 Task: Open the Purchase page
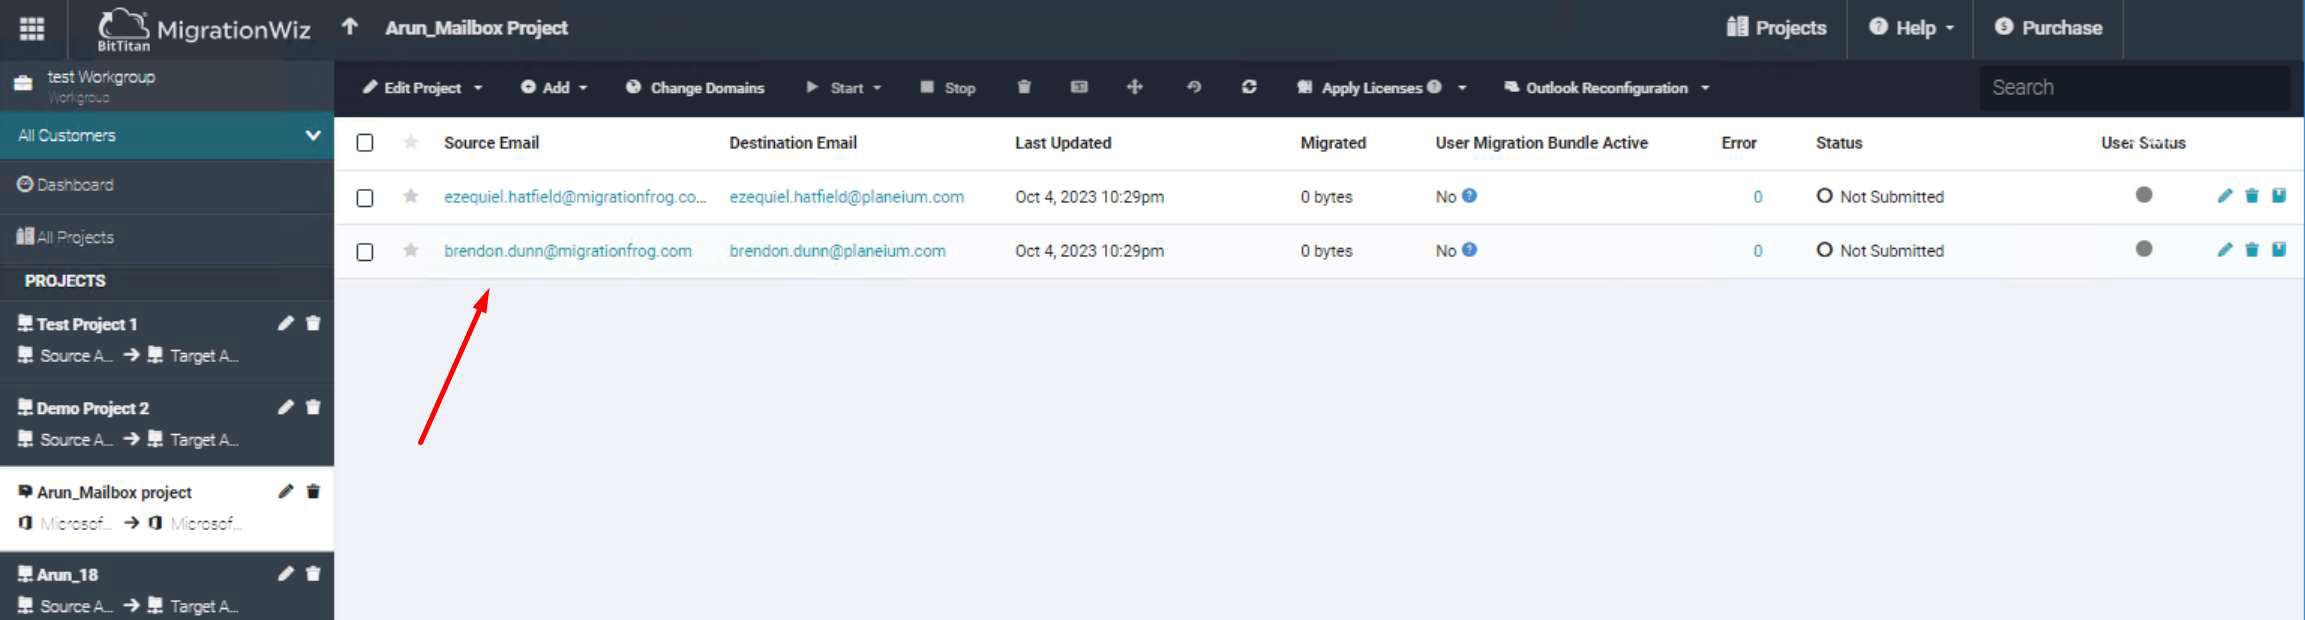(2048, 28)
